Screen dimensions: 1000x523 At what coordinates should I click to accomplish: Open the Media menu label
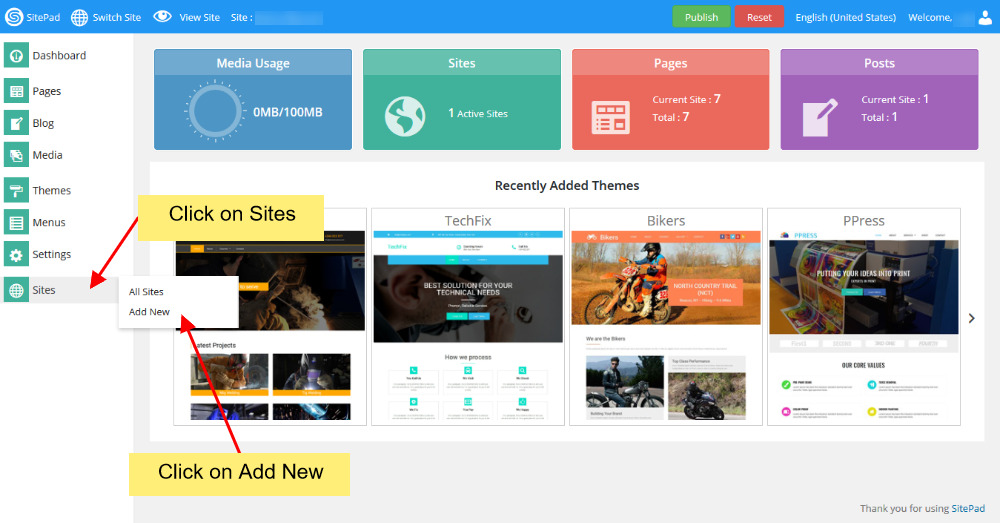tap(47, 155)
